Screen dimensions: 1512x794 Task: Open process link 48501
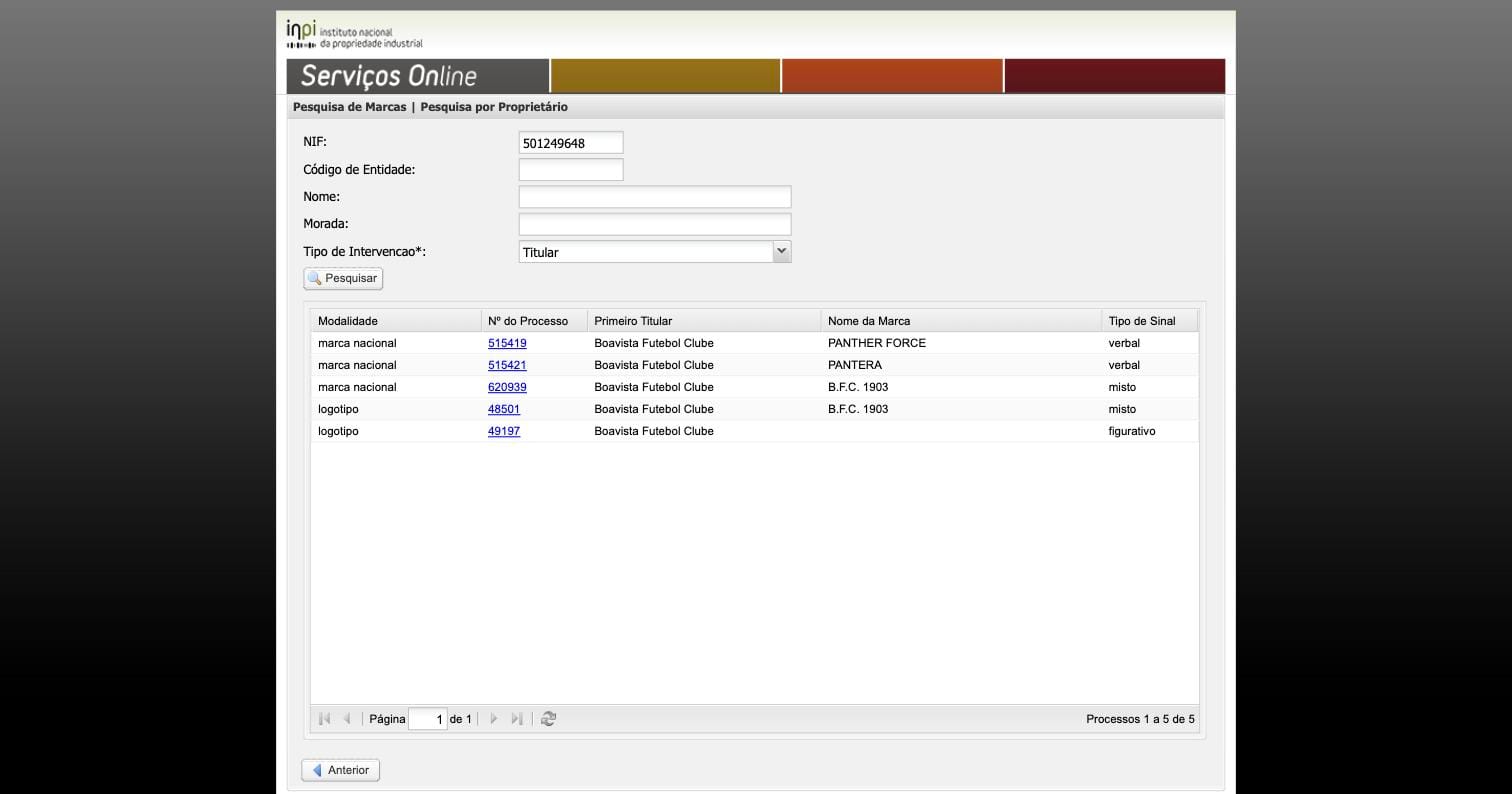(504, 409)
